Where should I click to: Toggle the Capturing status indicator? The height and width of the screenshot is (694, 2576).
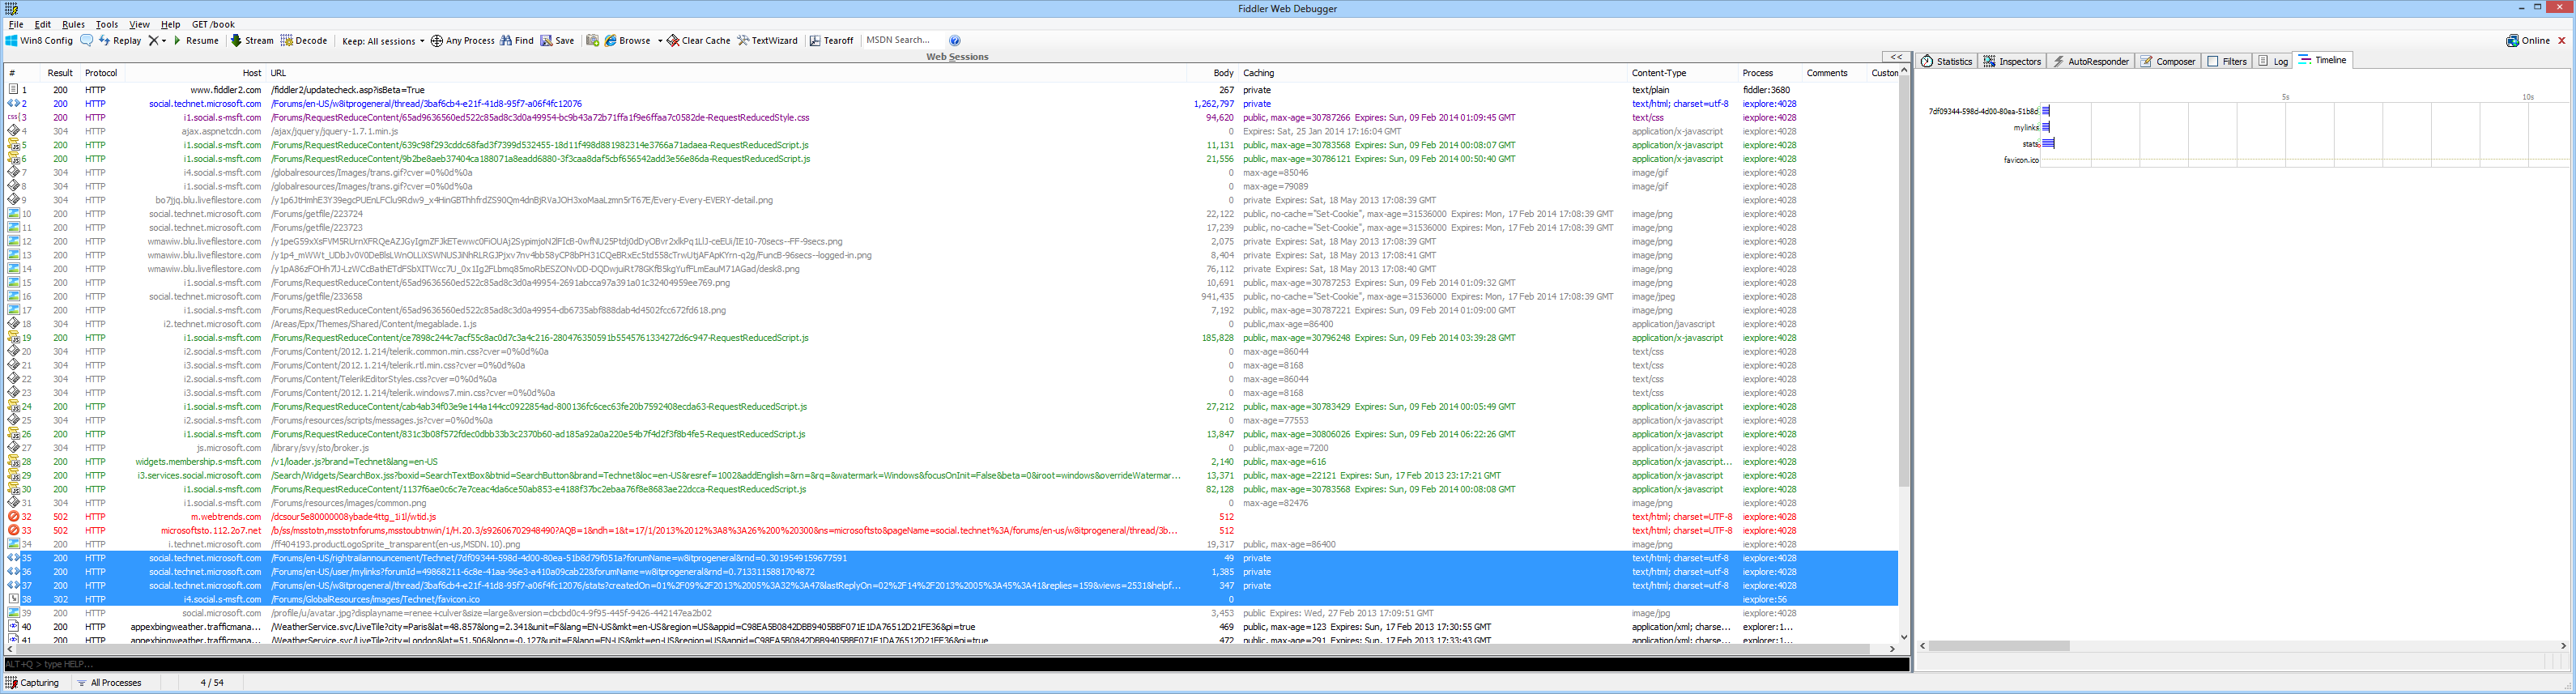tap(33, 683)
